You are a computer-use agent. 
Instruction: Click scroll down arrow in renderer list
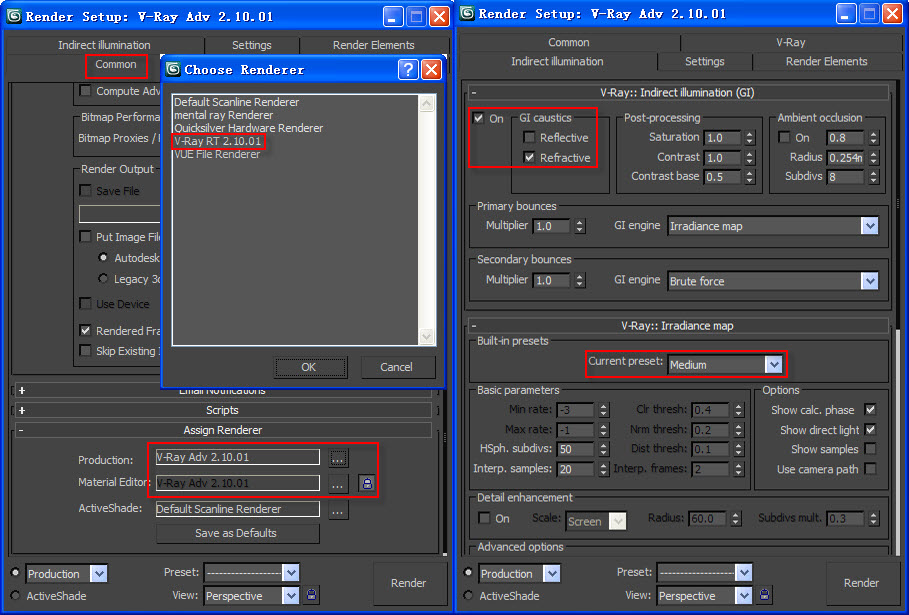427,336
